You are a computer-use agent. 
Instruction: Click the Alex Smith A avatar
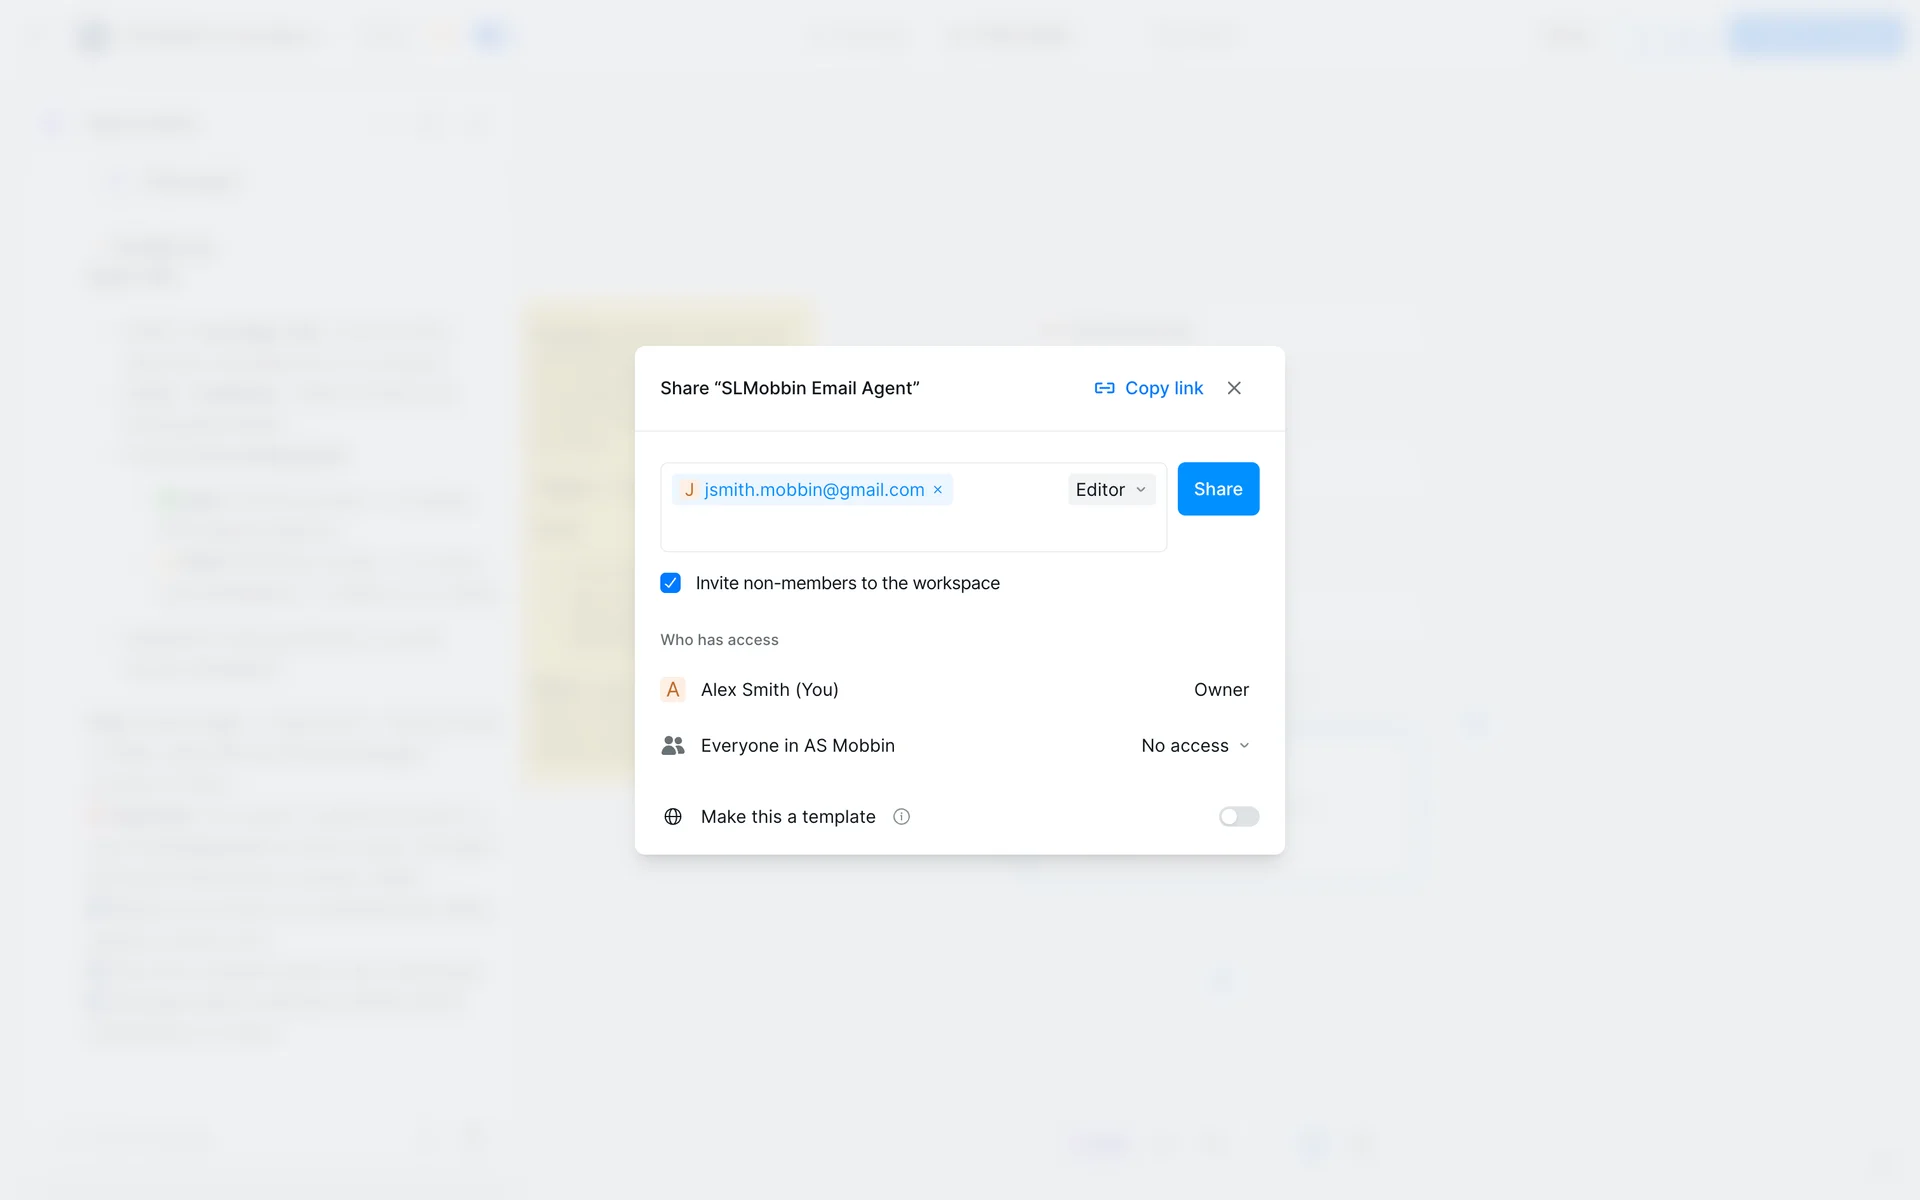pos(673,690)
